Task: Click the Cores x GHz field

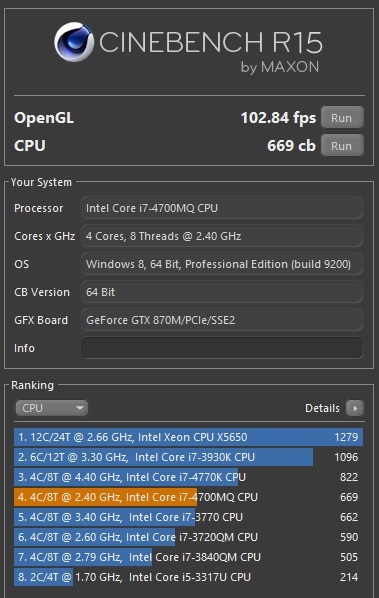Action: 222,236
